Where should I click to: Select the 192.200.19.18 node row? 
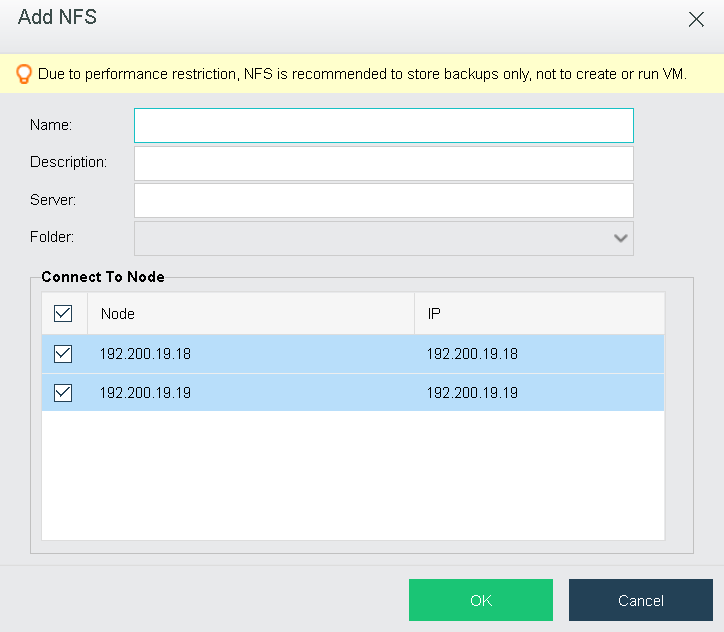pyautogui.click(x=353, y=354)
